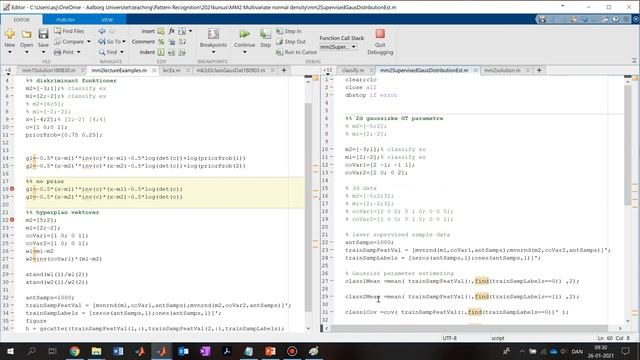
Task: Click the green Continue arrow
Action: click(244, 34)
